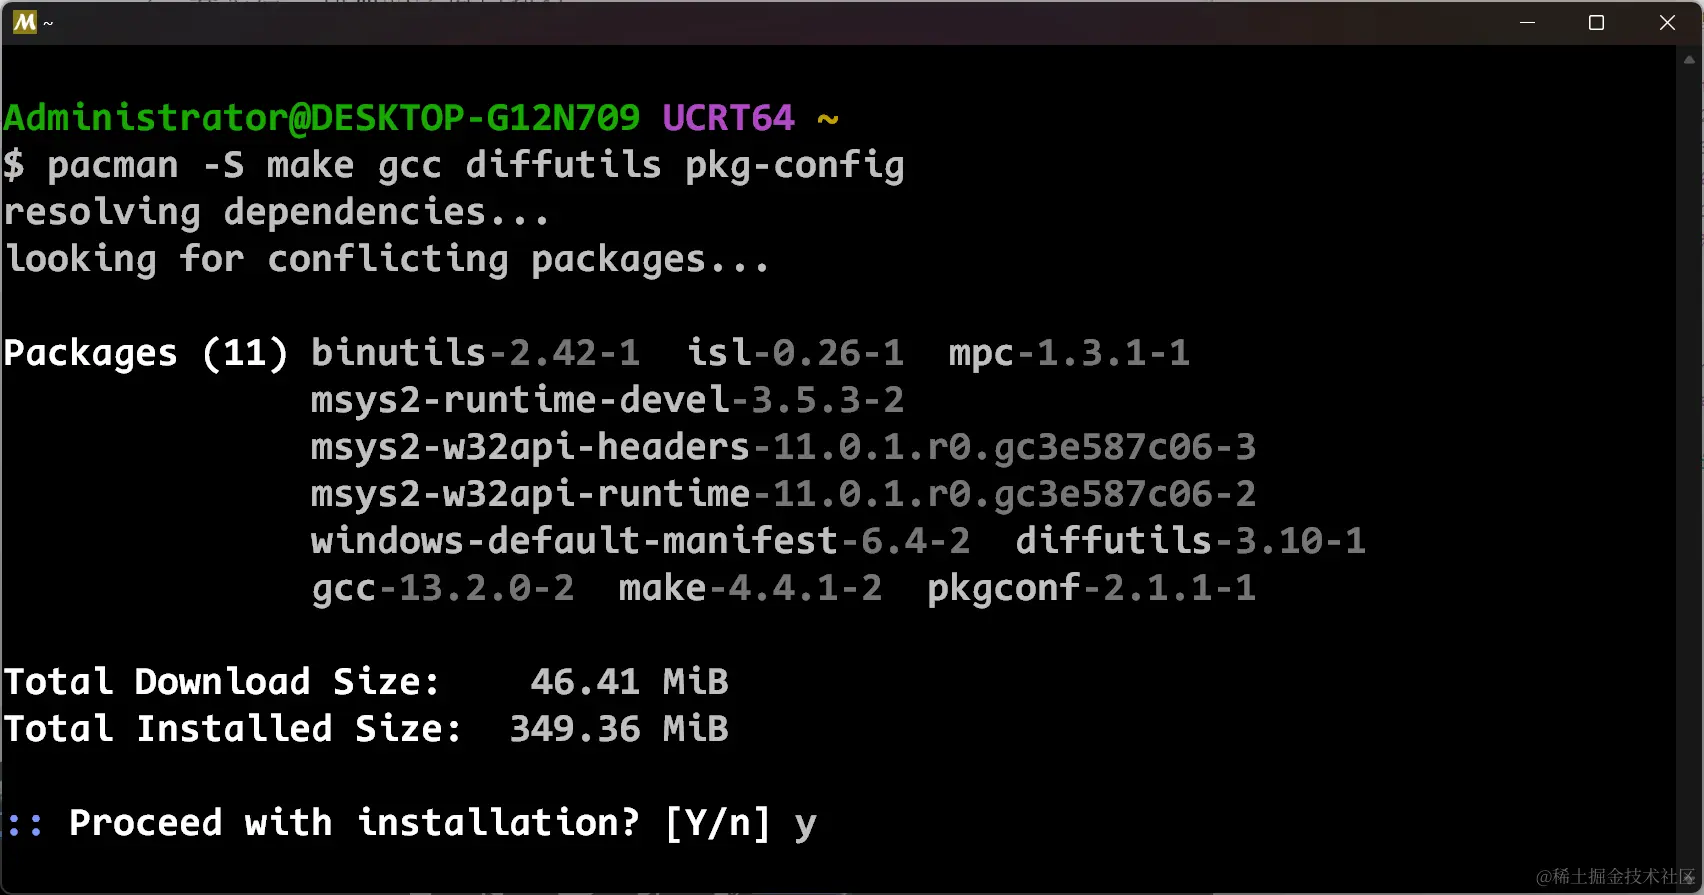Click the UCRT64 prompt label
The height and width of the screenshot is (895, 1704).
coord(728,118)
